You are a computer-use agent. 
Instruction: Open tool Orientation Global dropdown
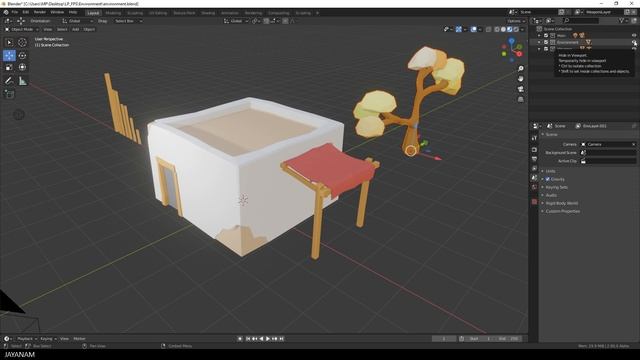[x=77, y=21]
